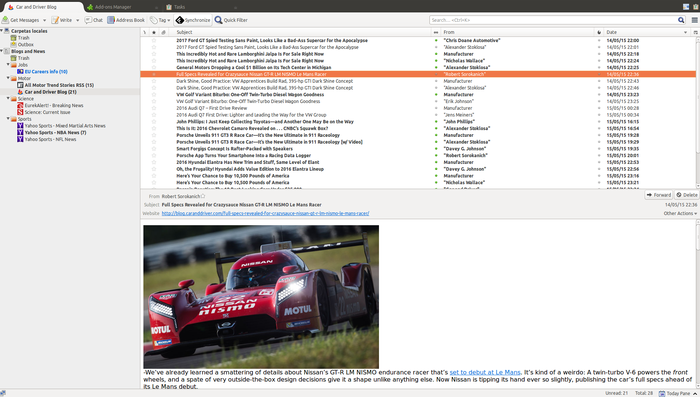Collapse the Carpetas locales account
The image size is (700, 397).
click(2, 31)
